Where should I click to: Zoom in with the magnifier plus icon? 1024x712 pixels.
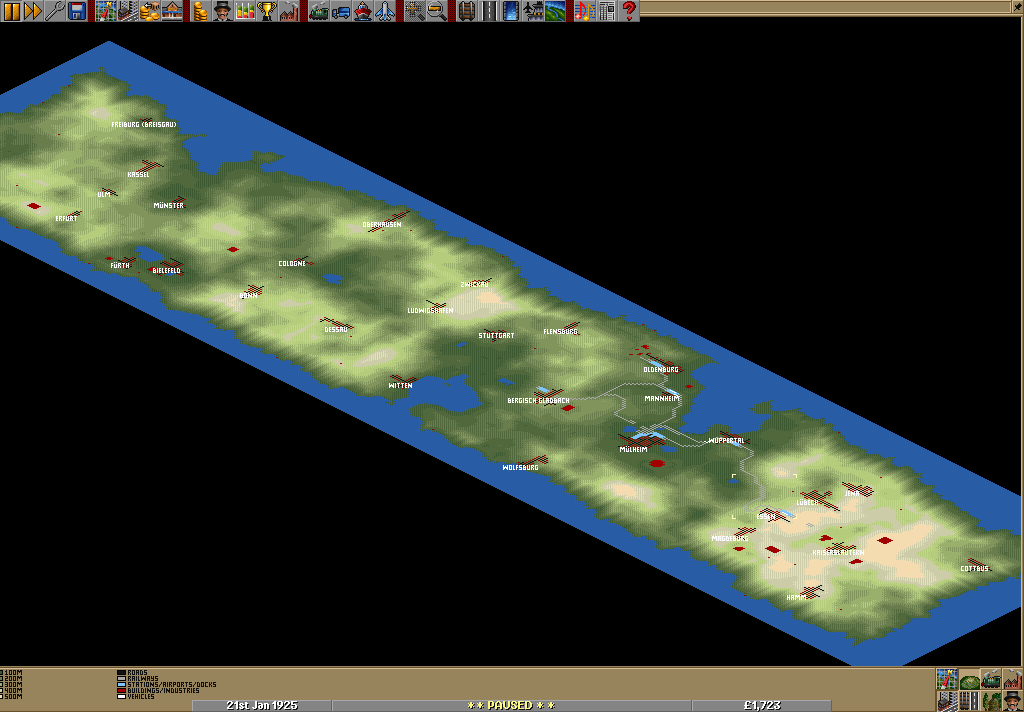(414, 11)
